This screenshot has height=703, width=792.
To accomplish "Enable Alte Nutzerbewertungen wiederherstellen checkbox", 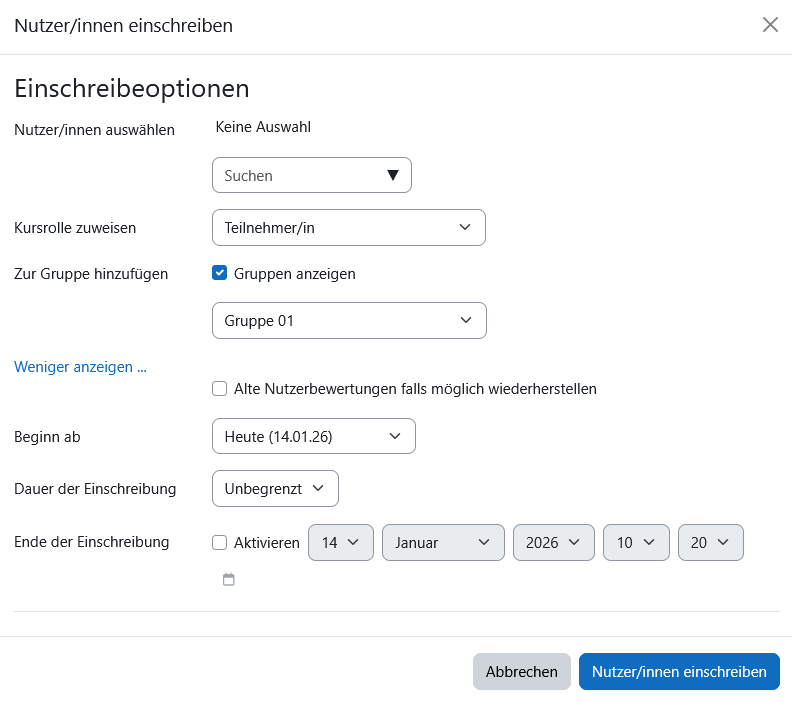I will click(219, 389).
